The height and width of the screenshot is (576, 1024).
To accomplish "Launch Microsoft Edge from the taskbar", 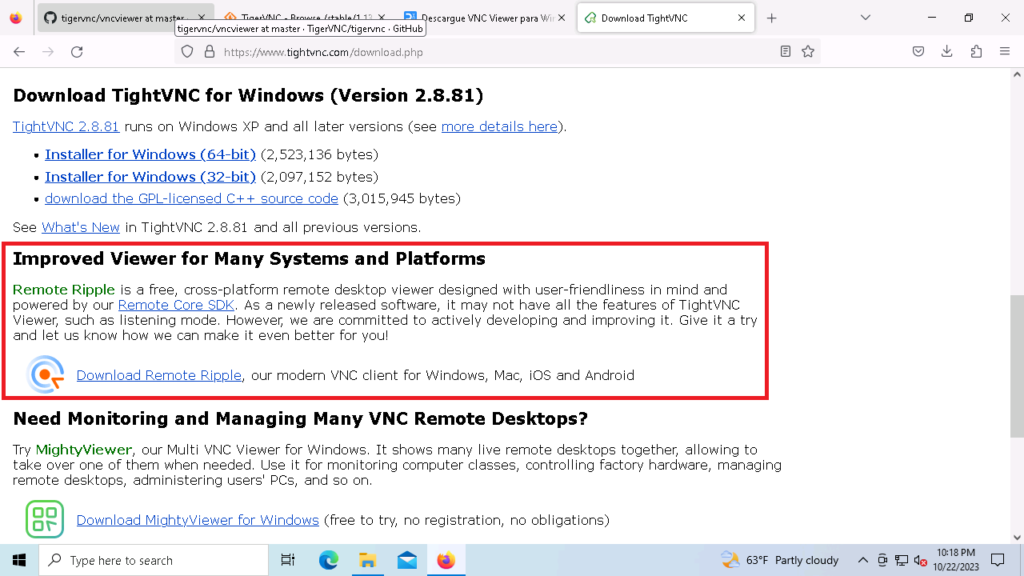I will click(328, 560).
